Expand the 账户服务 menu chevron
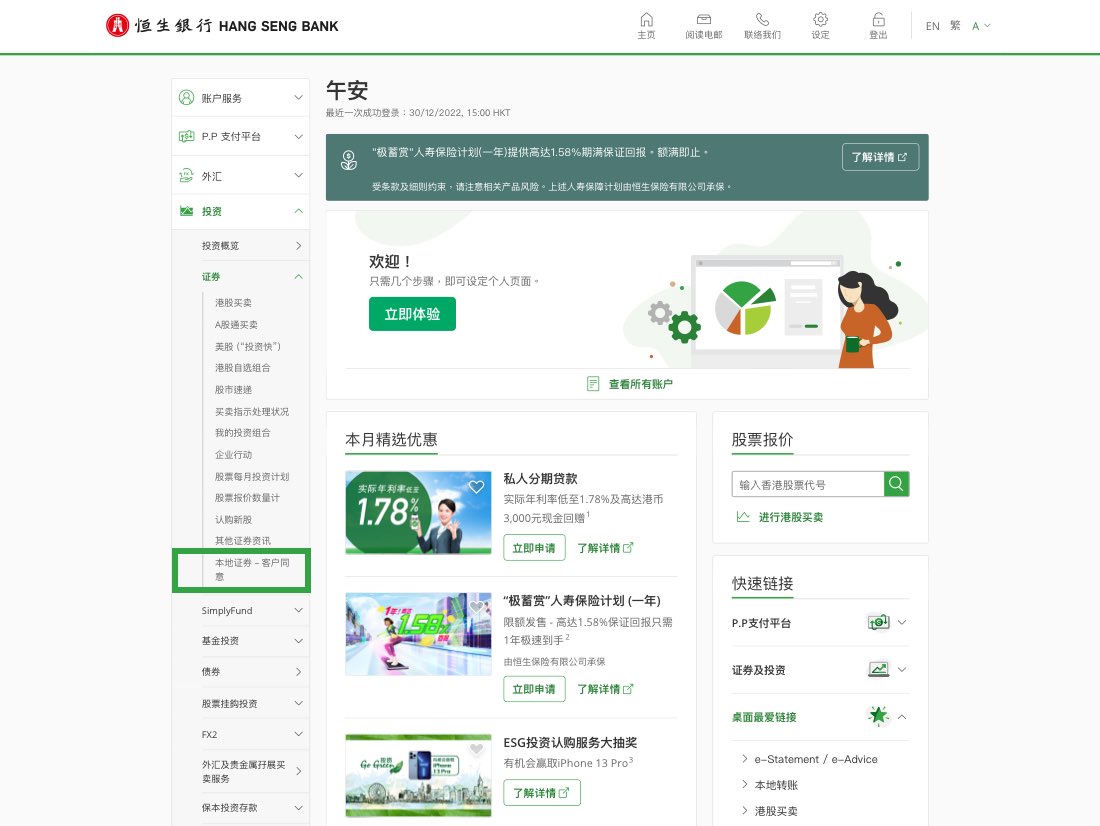The width and height of the screenshot is (1100, 826). tap(298, 98)
